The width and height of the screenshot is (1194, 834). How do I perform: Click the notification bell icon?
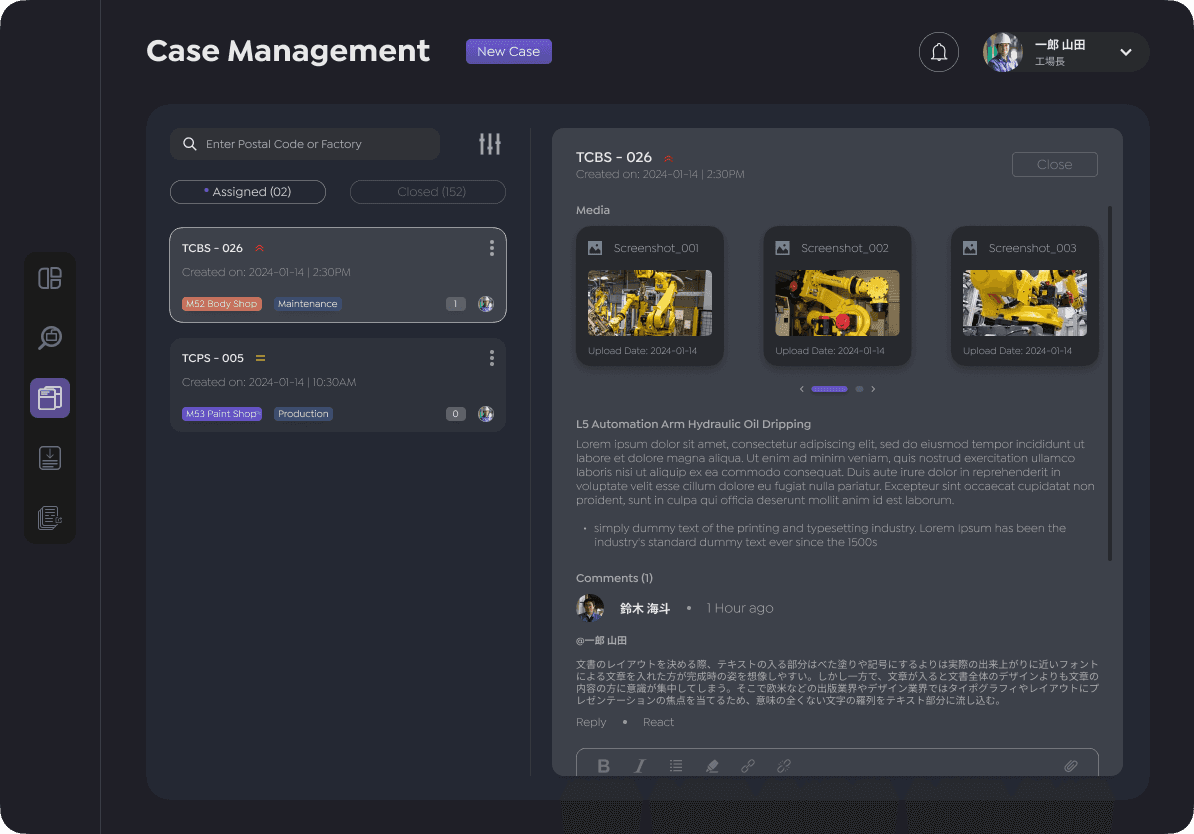coord(938,51)
